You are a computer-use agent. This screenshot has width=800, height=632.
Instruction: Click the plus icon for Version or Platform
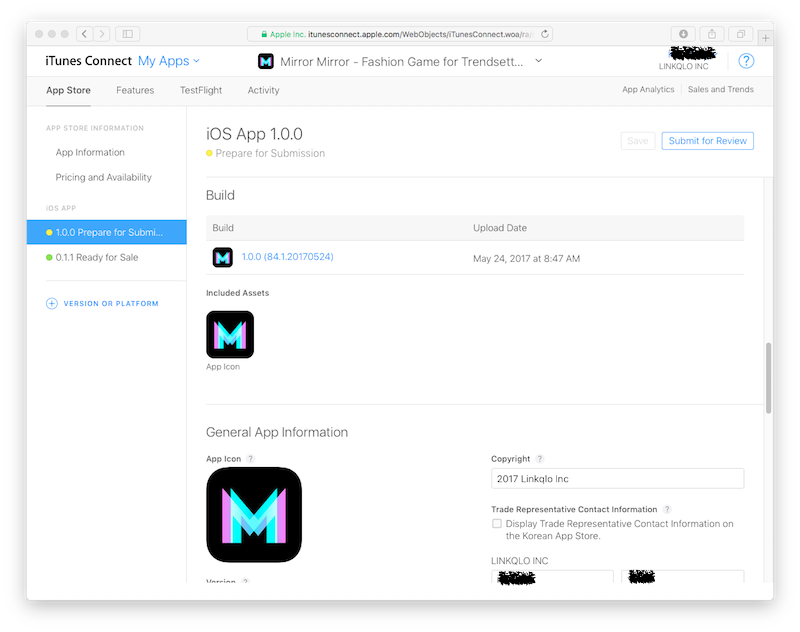click(x=52, y=304)
